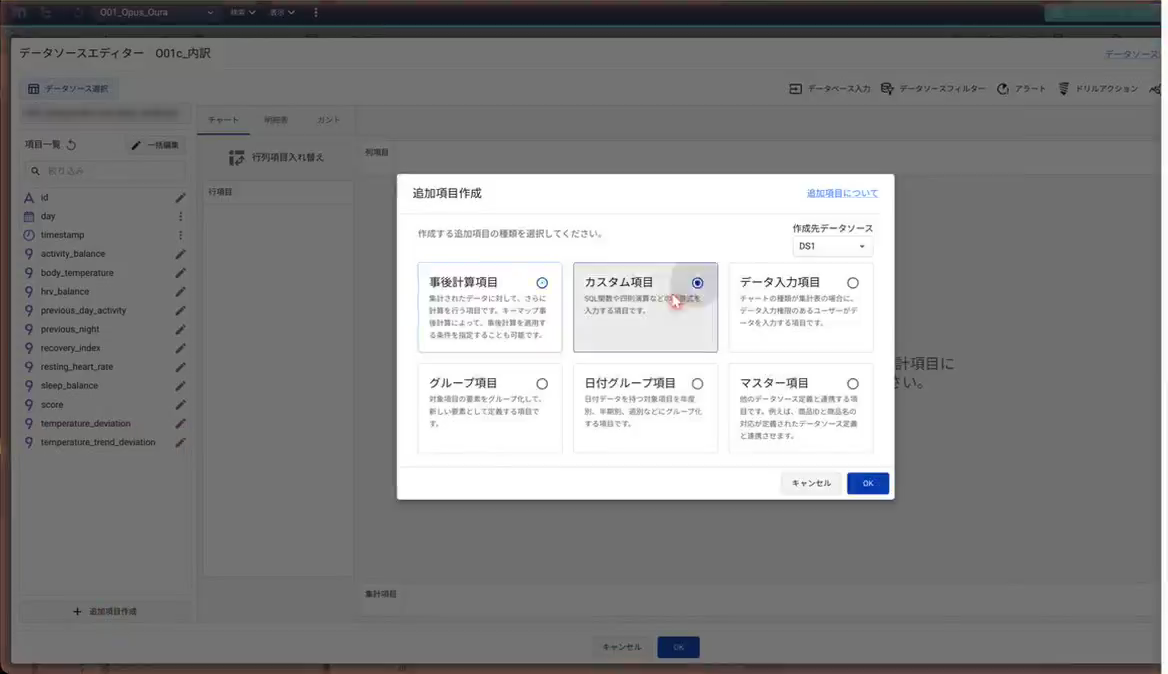Click the bottom キャンセル button of the editor

(x=621, y=648)
